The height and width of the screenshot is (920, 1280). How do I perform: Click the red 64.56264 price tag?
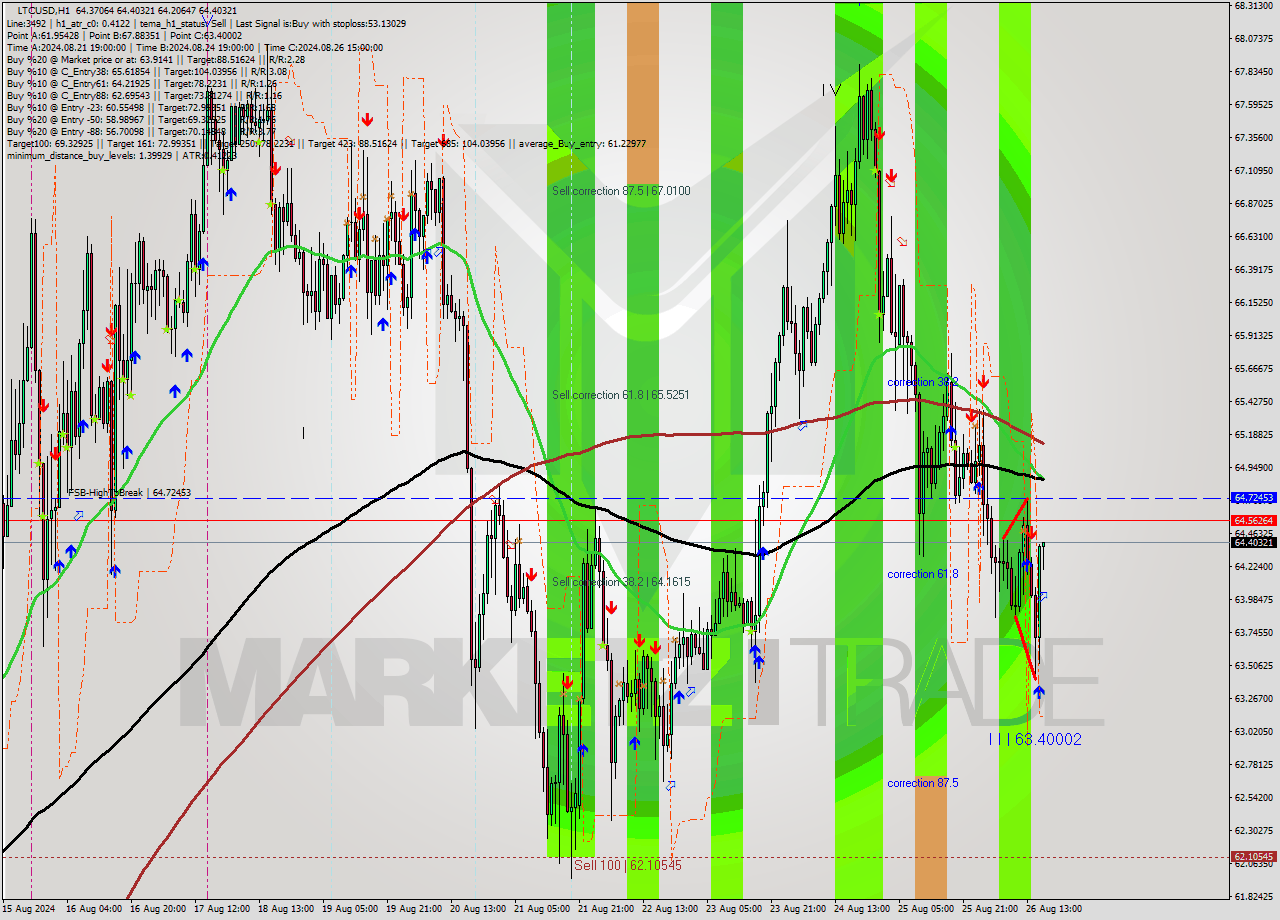(1254, 520)
